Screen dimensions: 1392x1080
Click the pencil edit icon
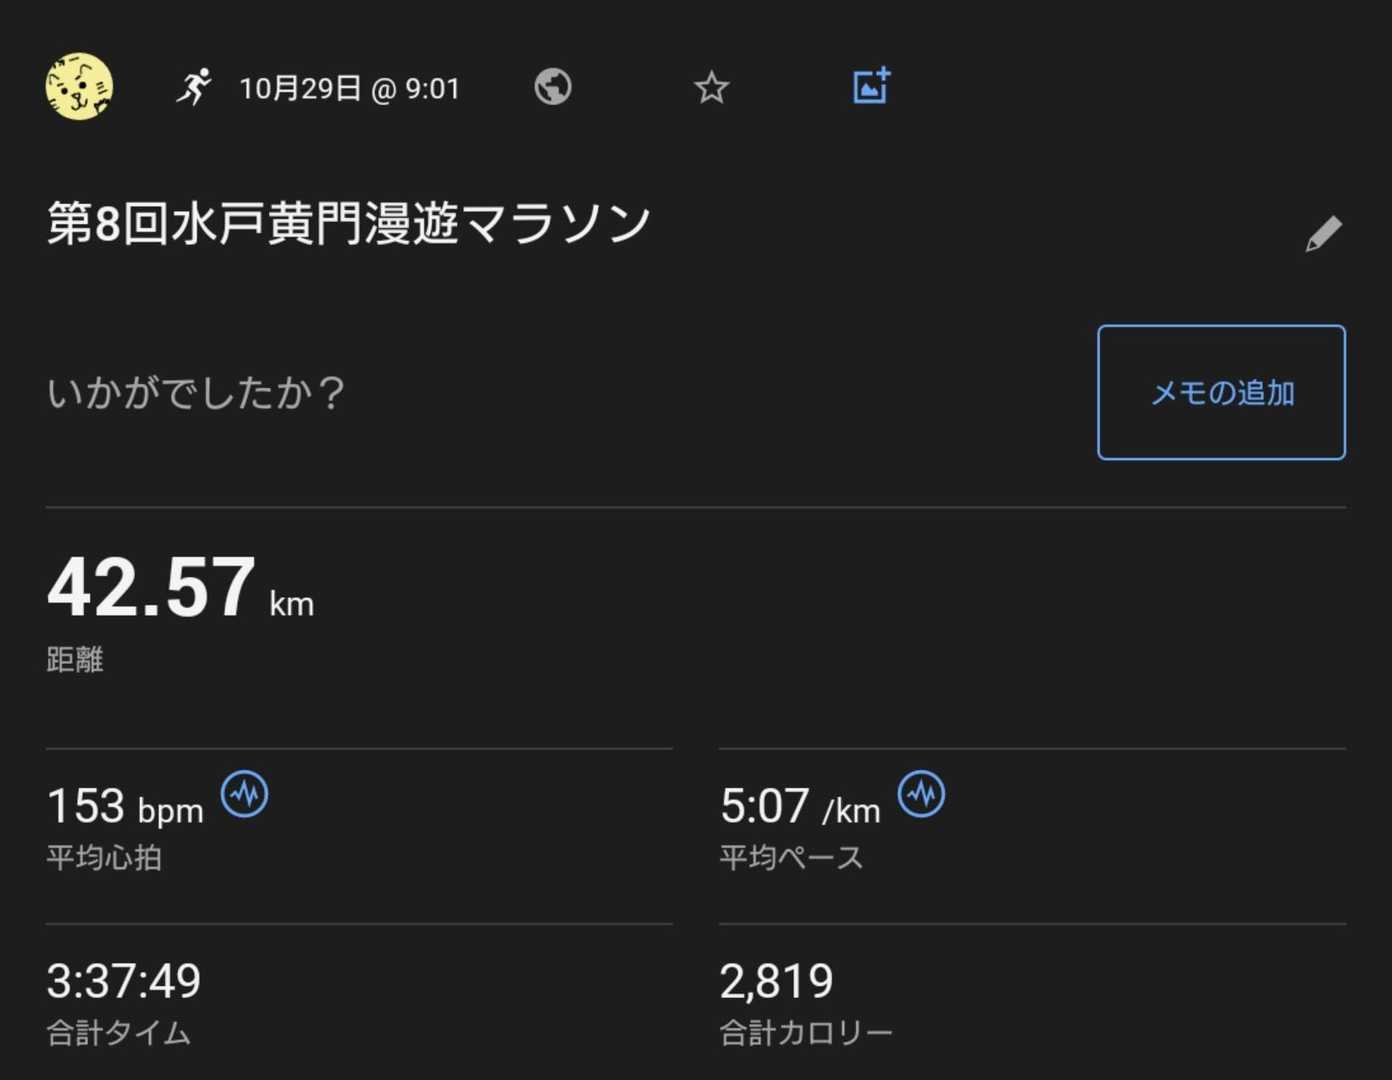[1322, 235]
